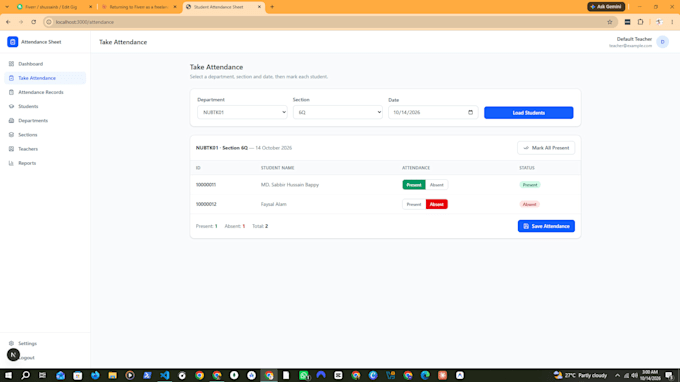Mark Faysal Alam as Present
Screen dimensions: 680x382
414,204
